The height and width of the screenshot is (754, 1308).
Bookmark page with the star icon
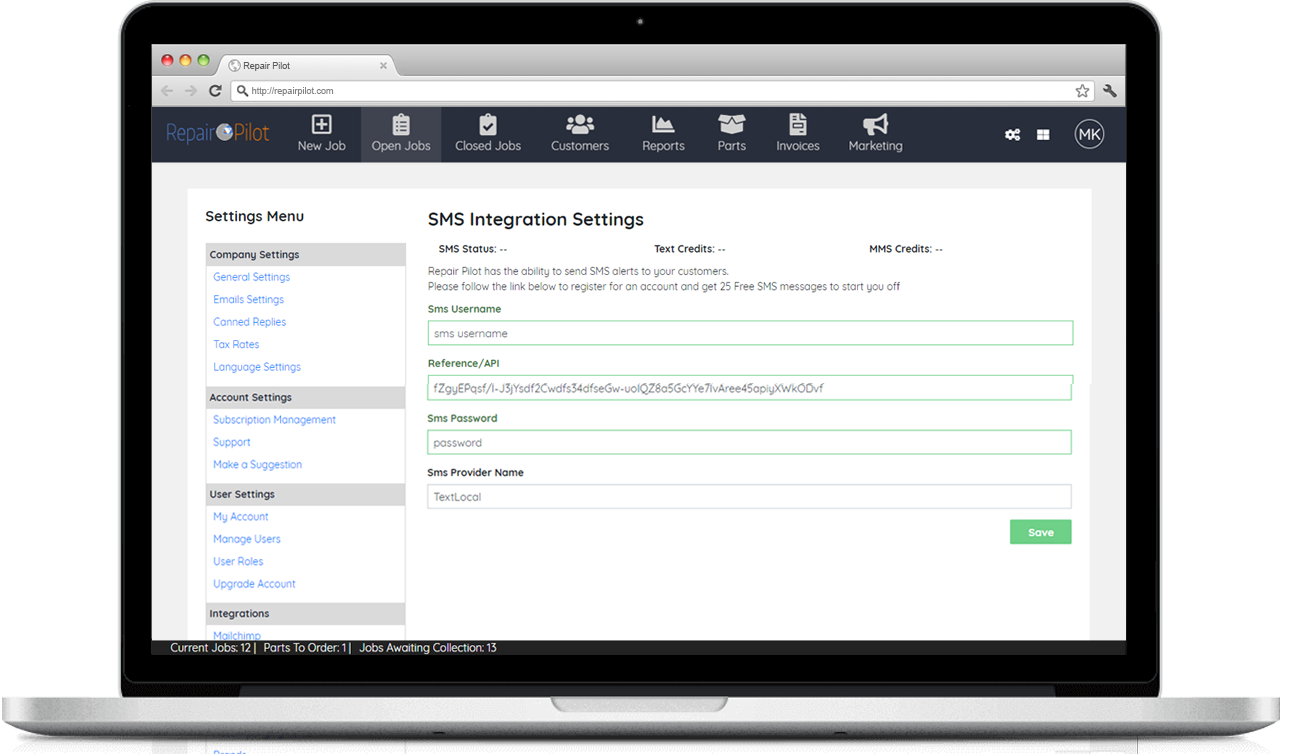click(x=1082, y=91)
